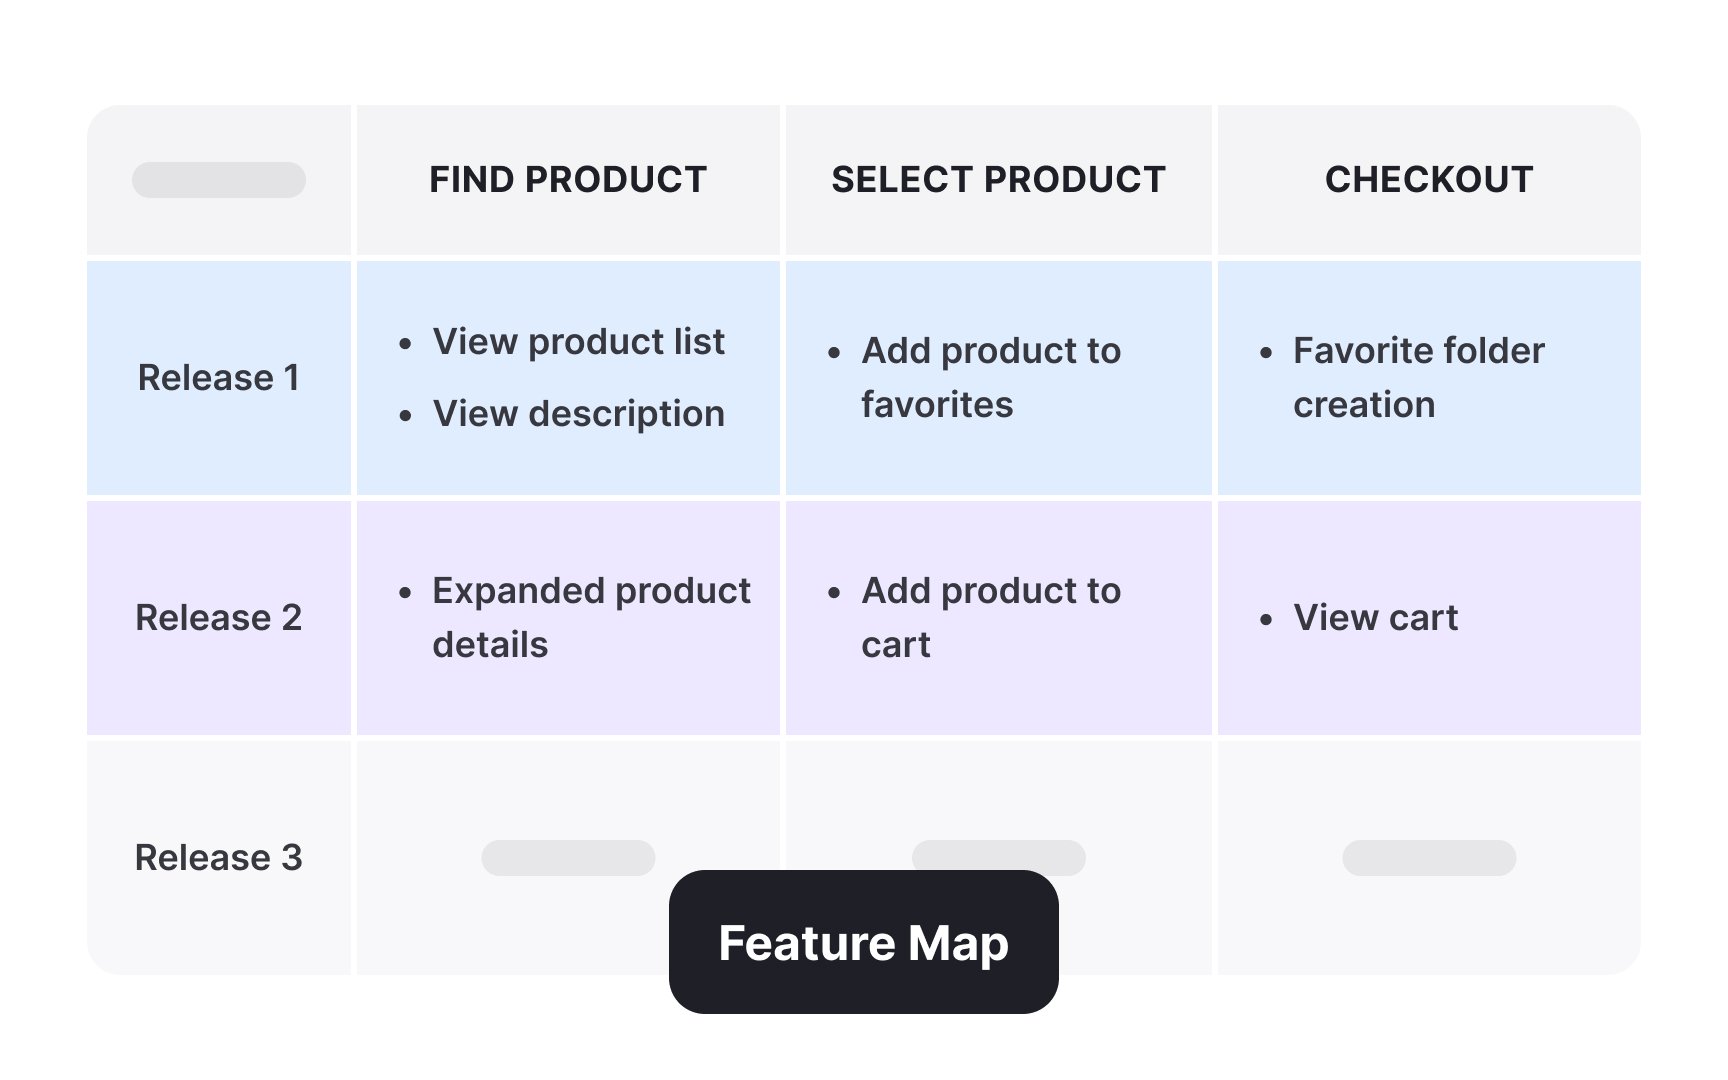Viewport: 1728px width, 1080px height.
Task: Open Expanded product details item
Action: click(x=591, y=618)
